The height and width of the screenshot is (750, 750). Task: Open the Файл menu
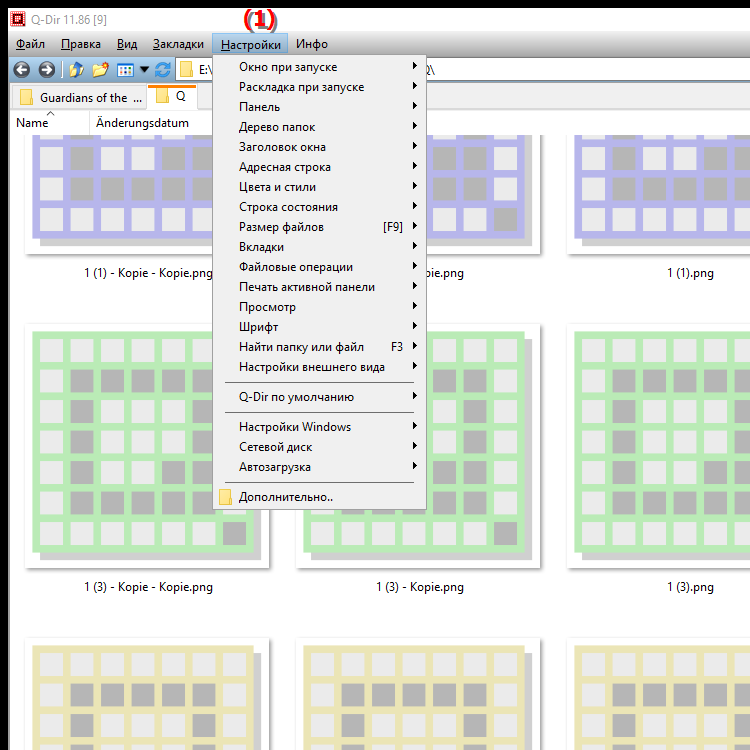(30, 44)
